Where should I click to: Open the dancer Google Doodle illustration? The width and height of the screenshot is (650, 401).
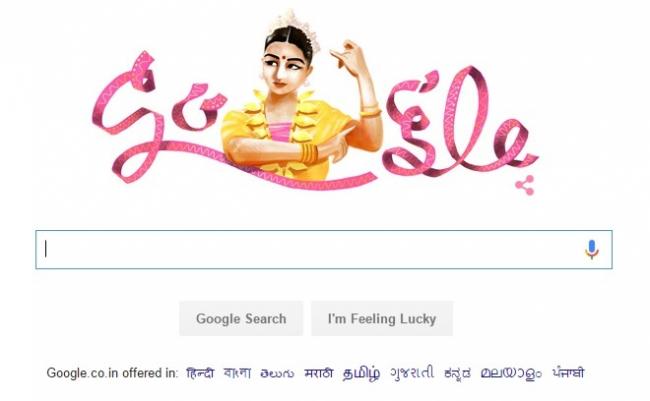(x=315, y=101)
